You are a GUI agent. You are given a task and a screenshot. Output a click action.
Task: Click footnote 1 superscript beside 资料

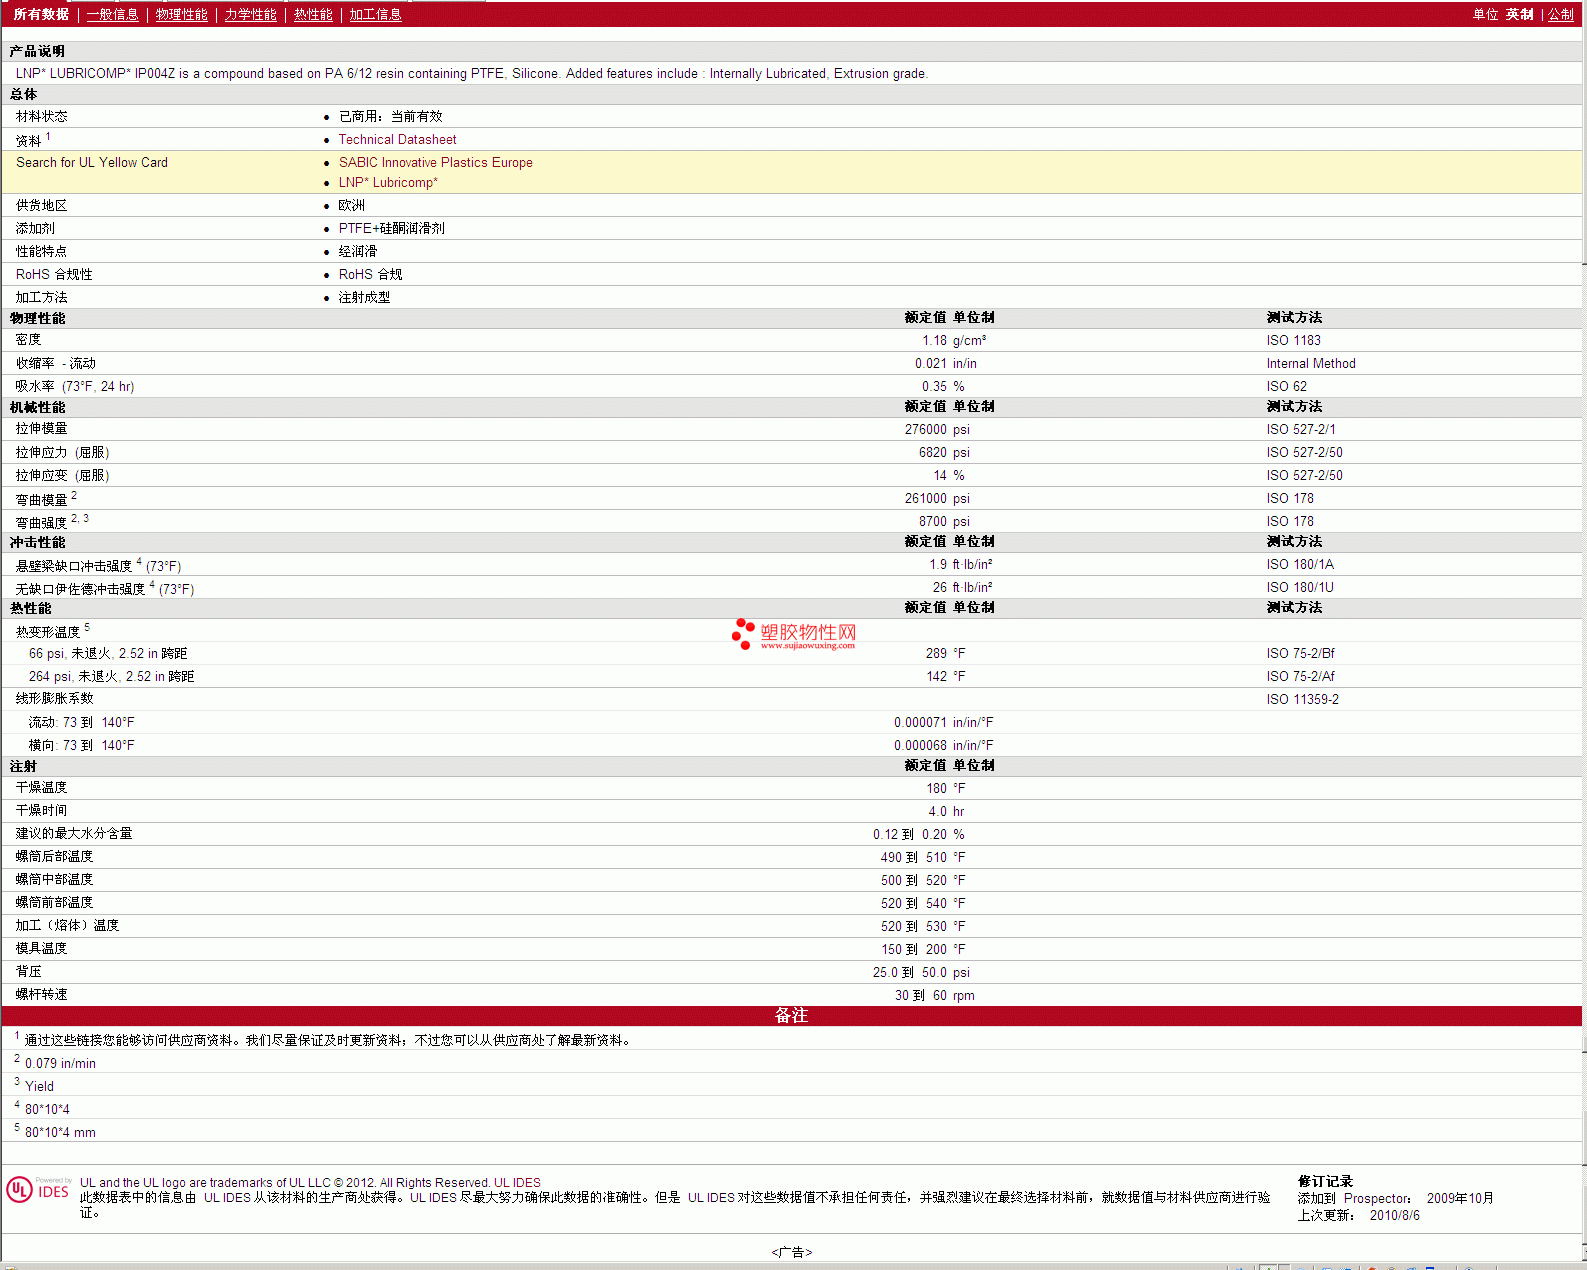48,136
